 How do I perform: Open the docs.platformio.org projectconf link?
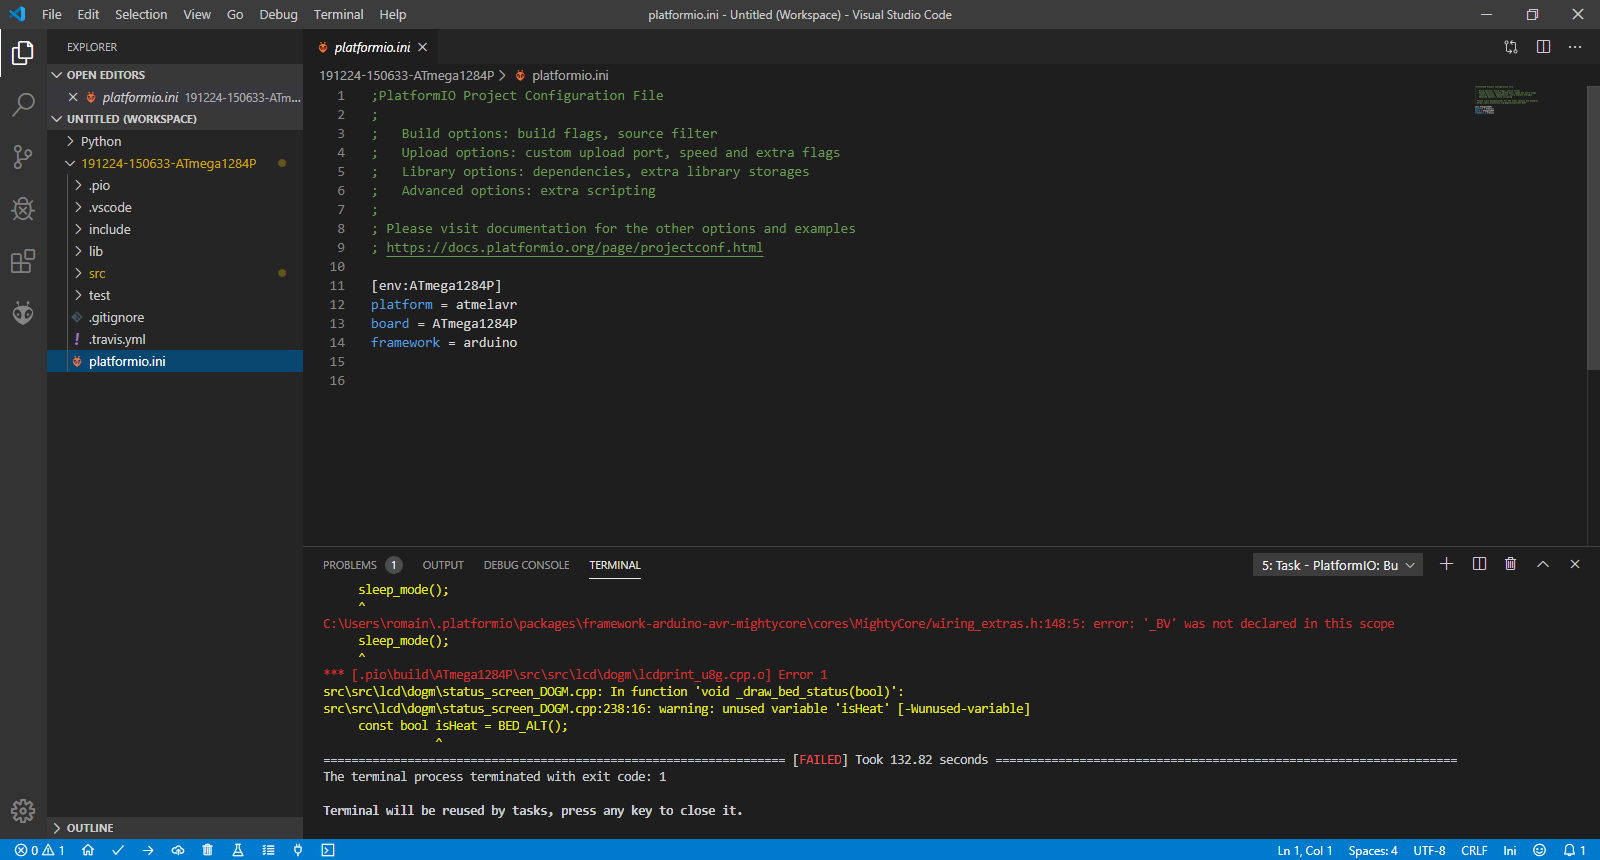(575, 248)
